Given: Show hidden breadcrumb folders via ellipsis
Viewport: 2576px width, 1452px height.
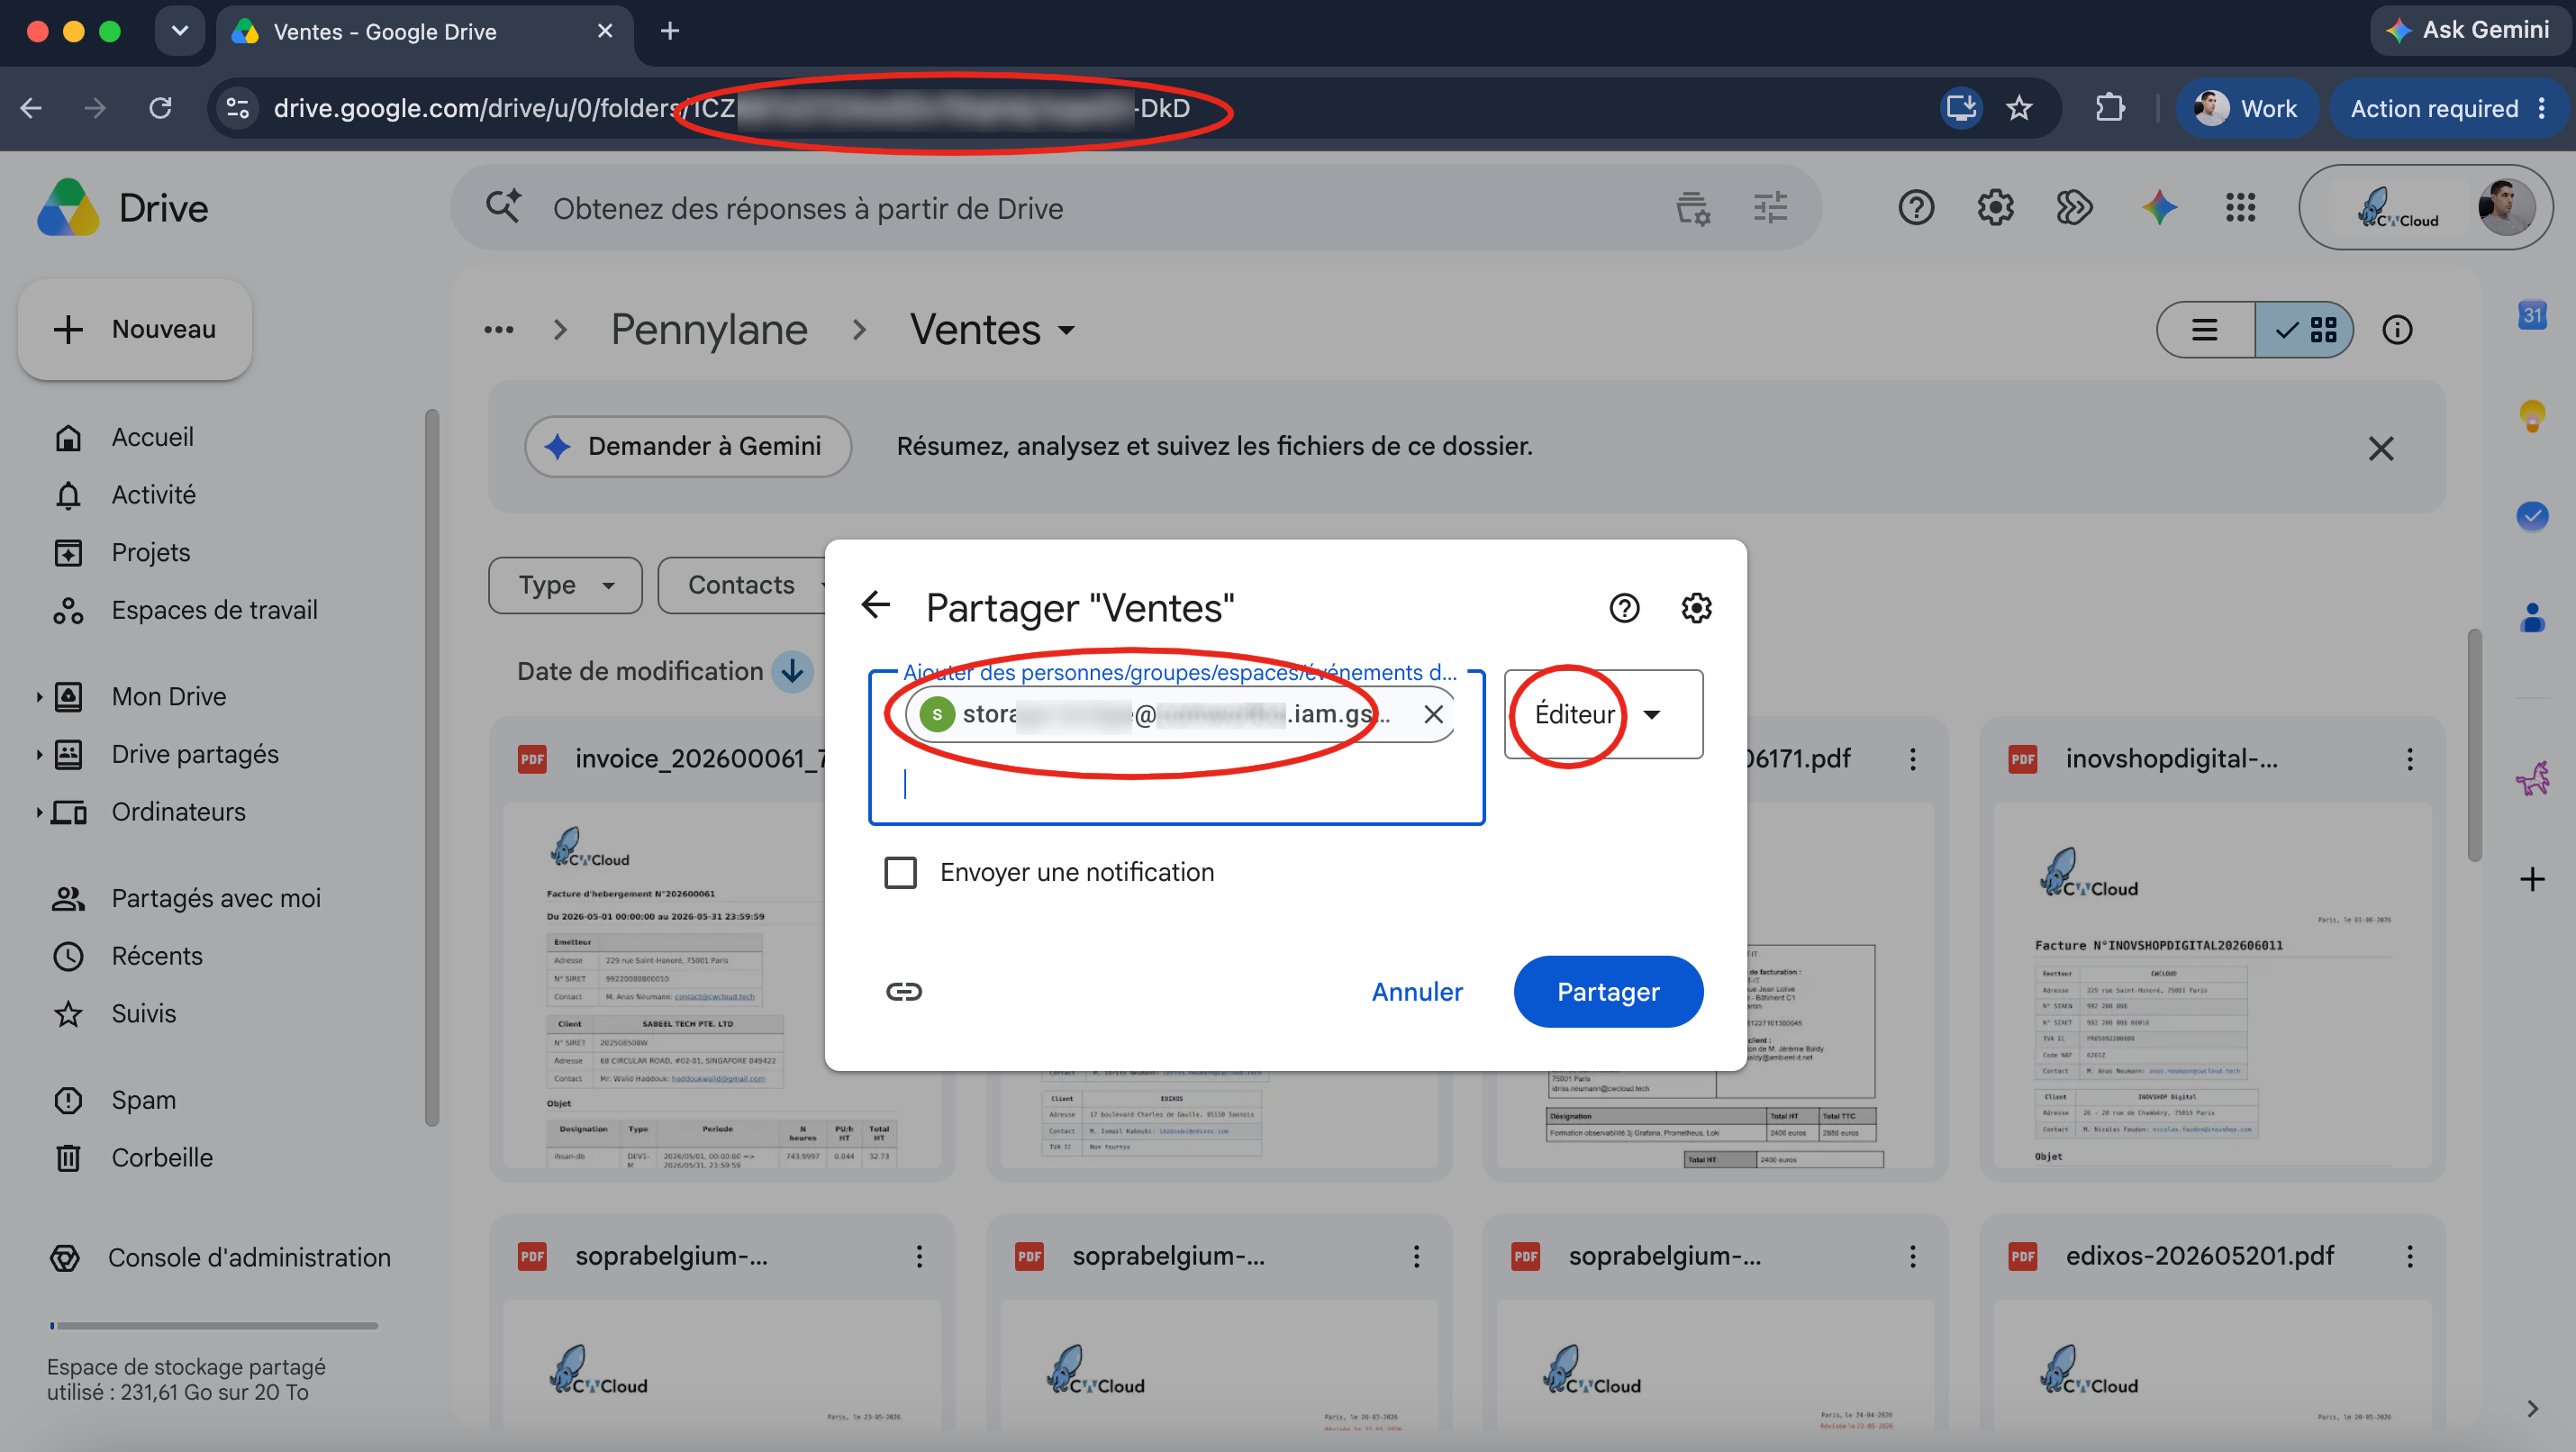Looking at the screenshot, I should pos(498,329).
